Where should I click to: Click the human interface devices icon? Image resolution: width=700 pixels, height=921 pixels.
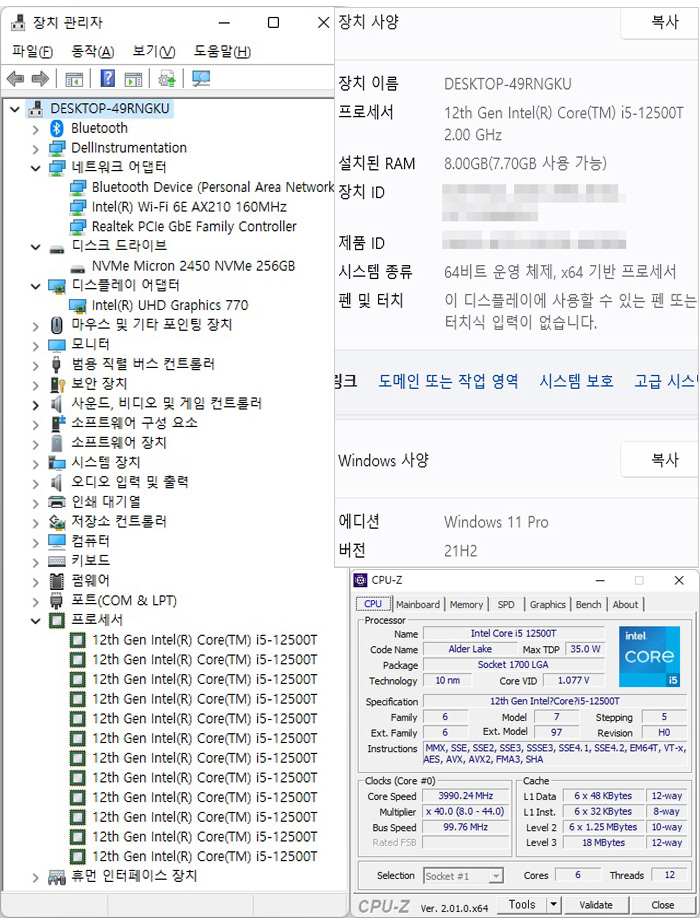[x=57, y=877]
